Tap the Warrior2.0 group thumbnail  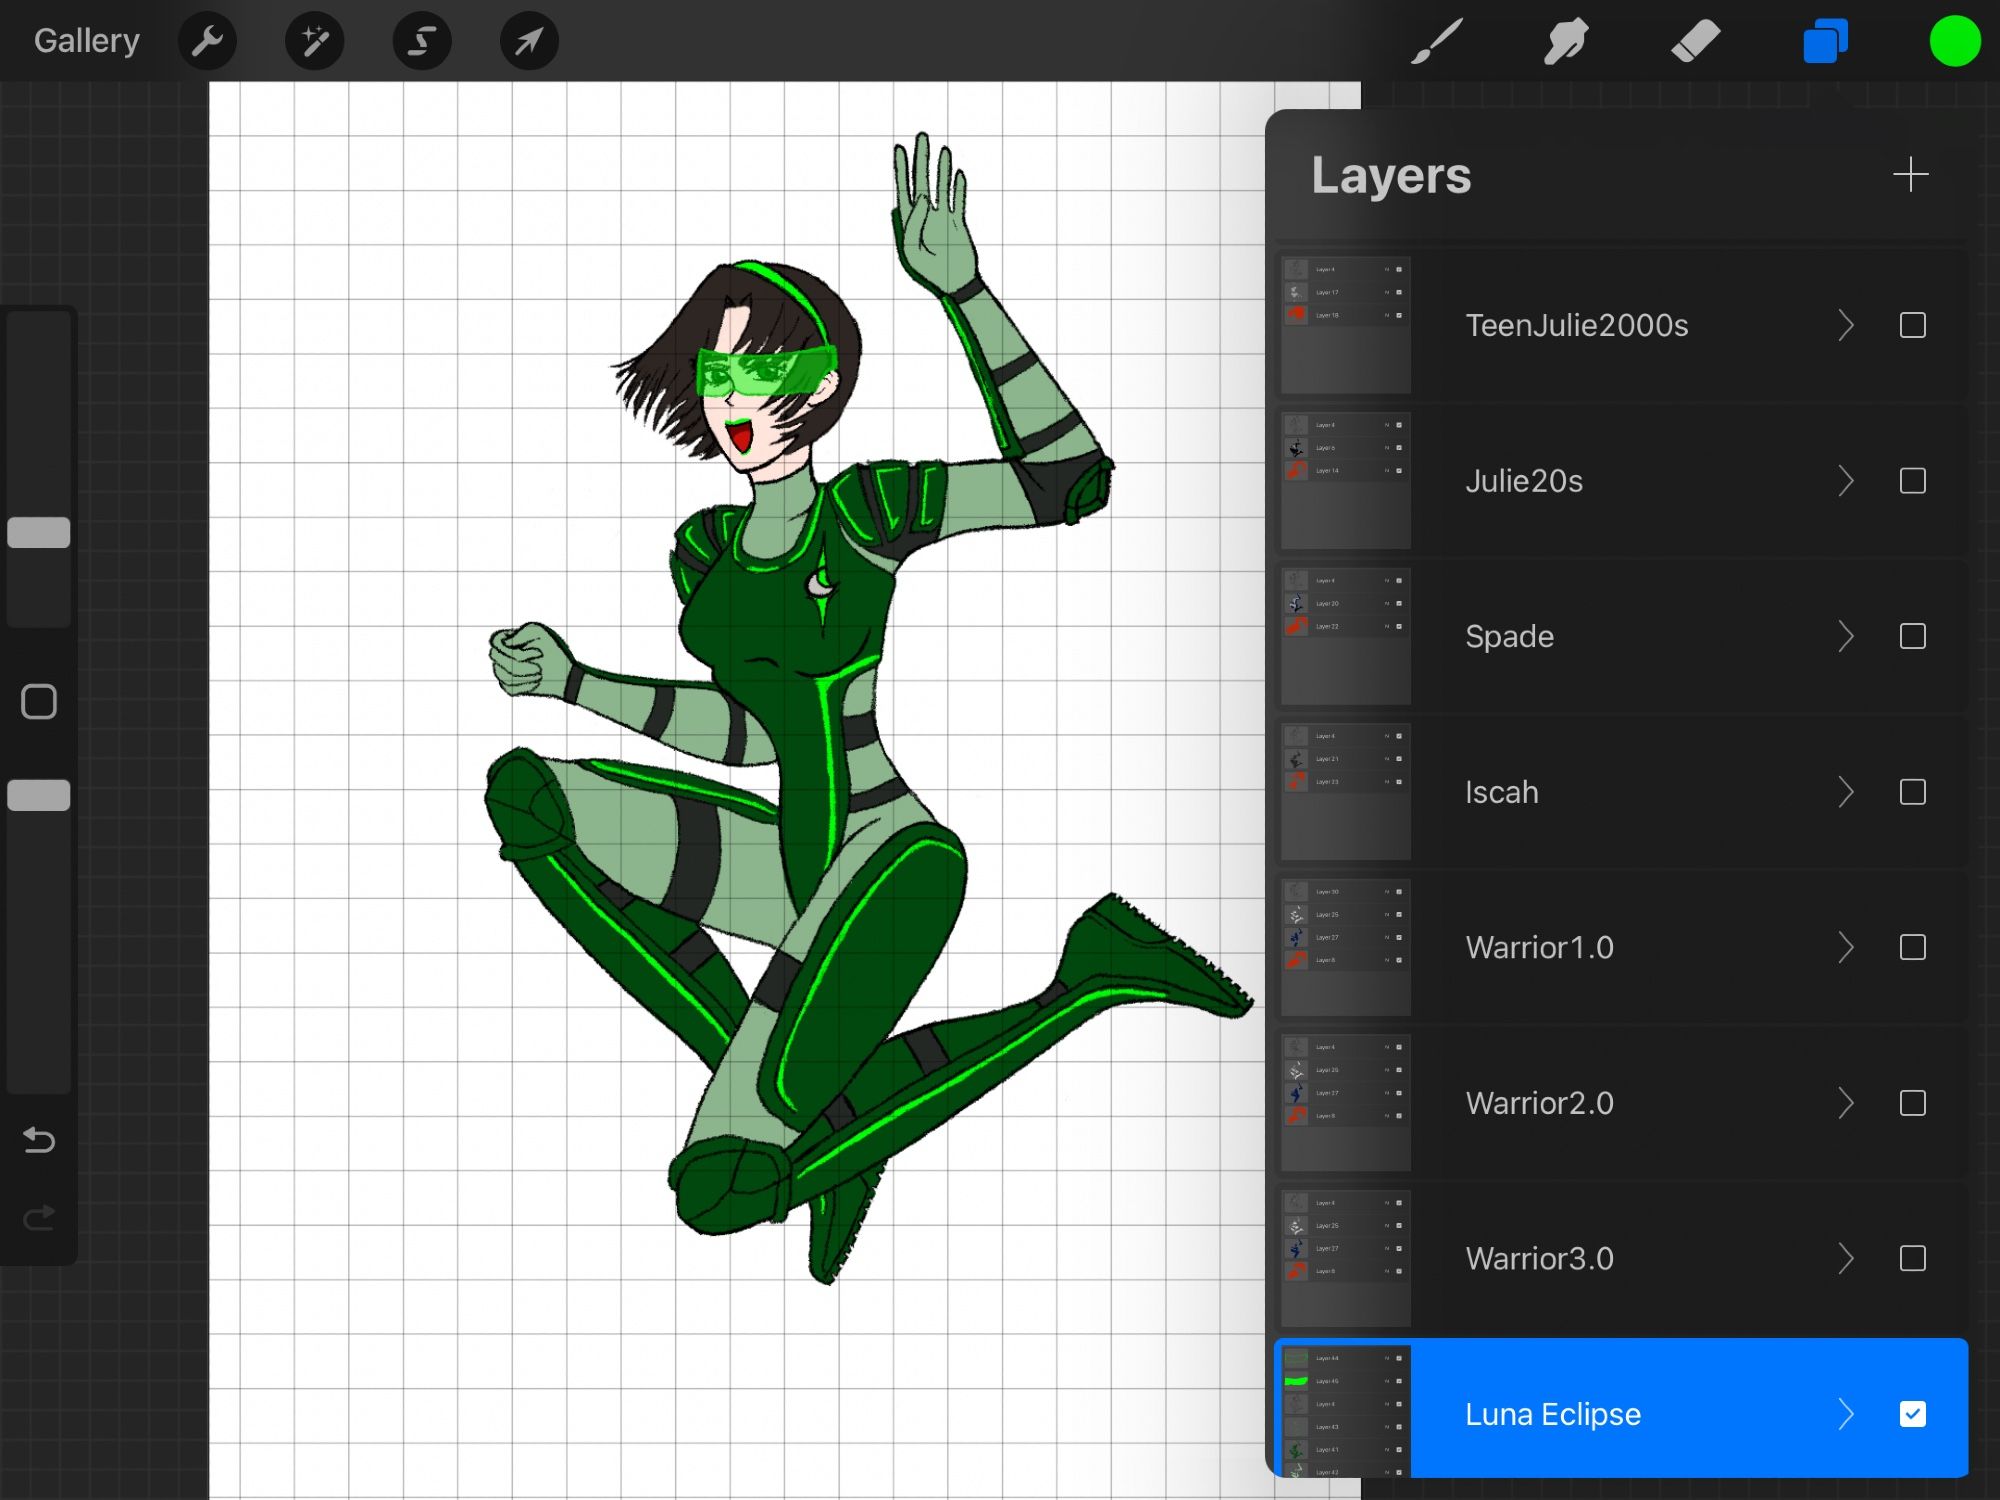click(x=1345, y=1103)
